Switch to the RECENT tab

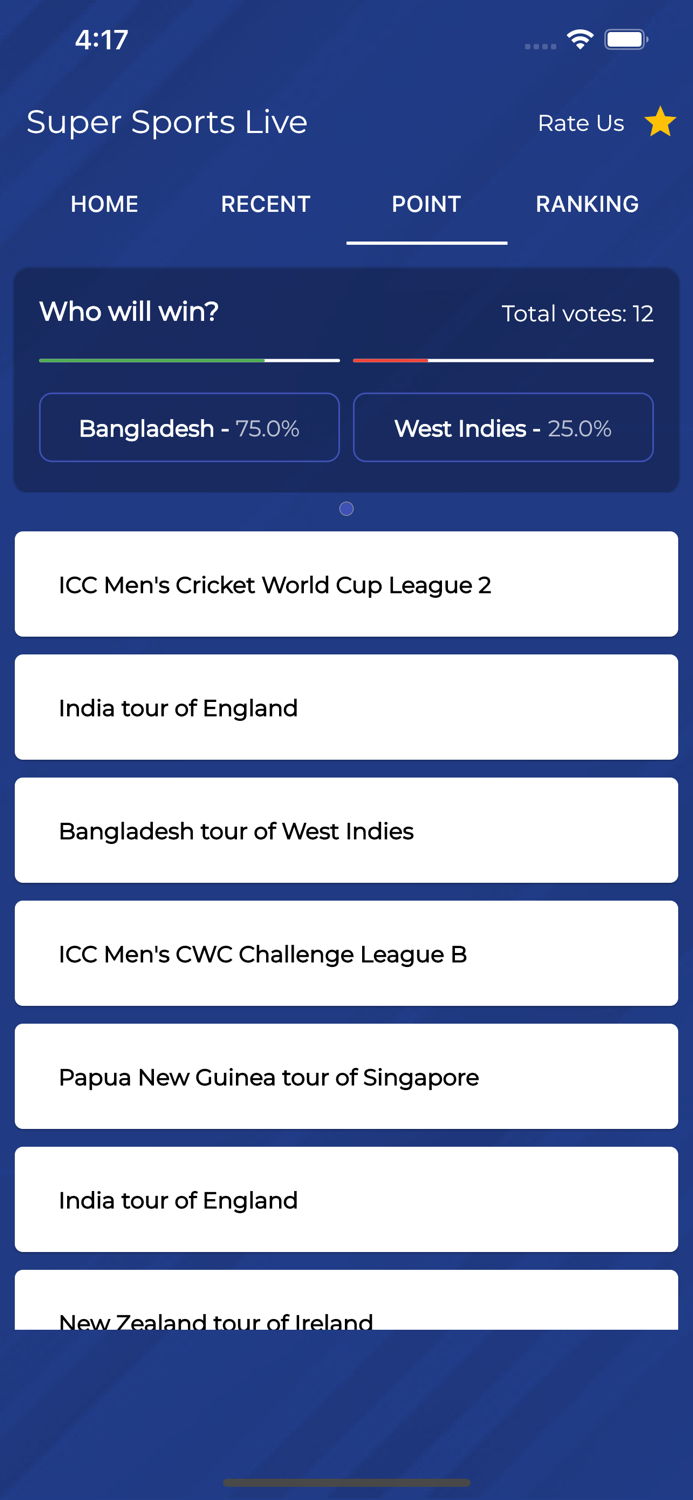[266, 204]
